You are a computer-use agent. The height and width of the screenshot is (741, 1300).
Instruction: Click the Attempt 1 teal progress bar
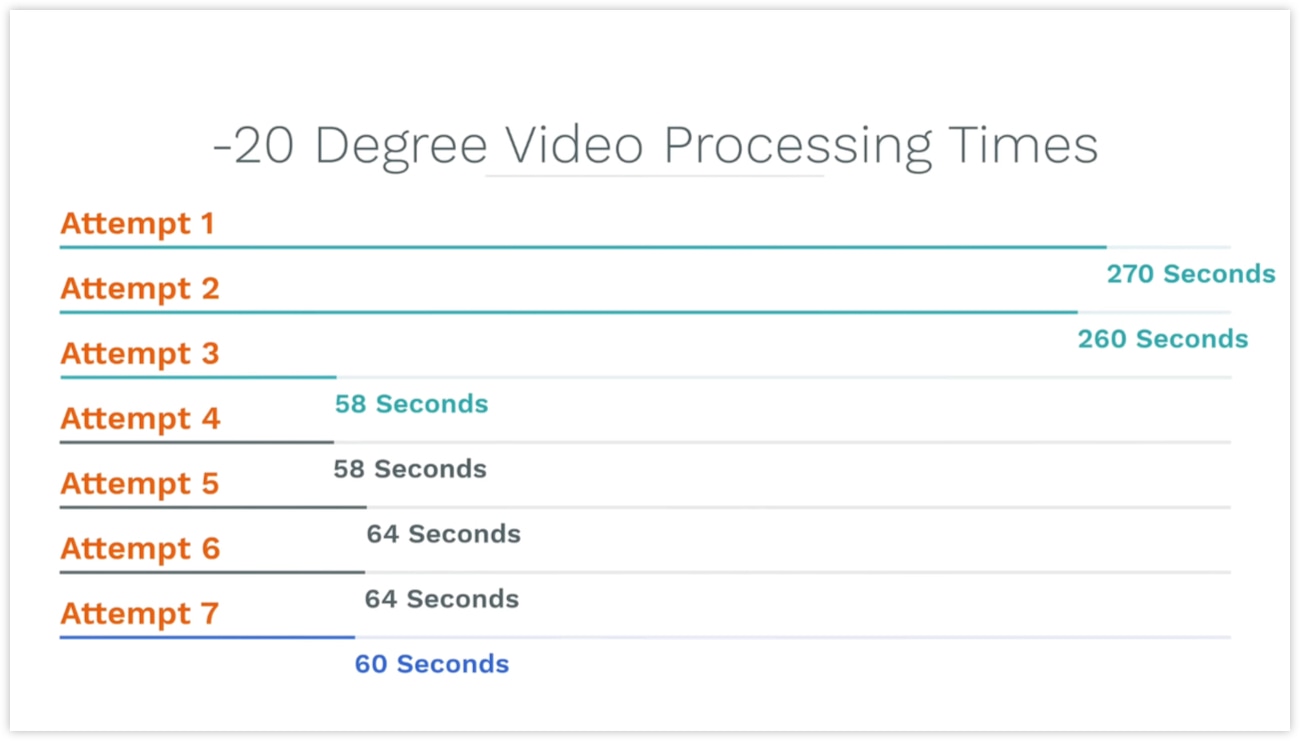point(583,247)
